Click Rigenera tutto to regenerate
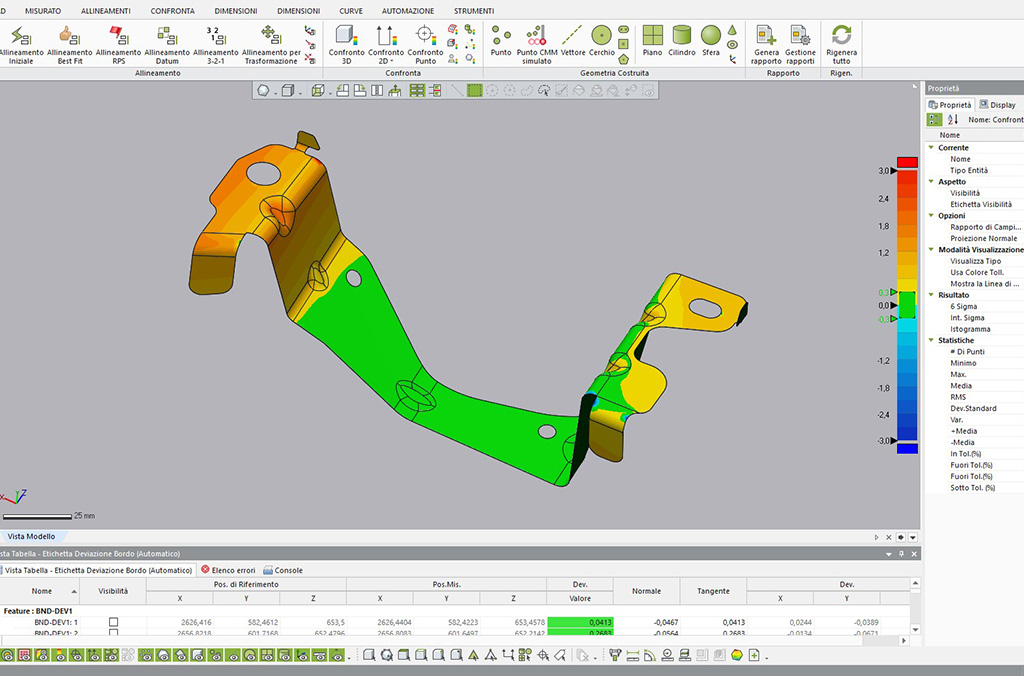The height and width of the screenshot is (676, 1024). [x=841, y=44]
